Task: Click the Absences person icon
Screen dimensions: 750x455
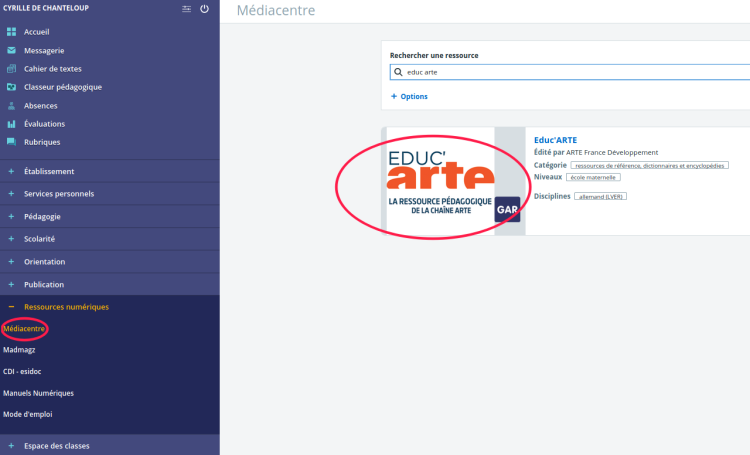Action: (x=11, y=105)
